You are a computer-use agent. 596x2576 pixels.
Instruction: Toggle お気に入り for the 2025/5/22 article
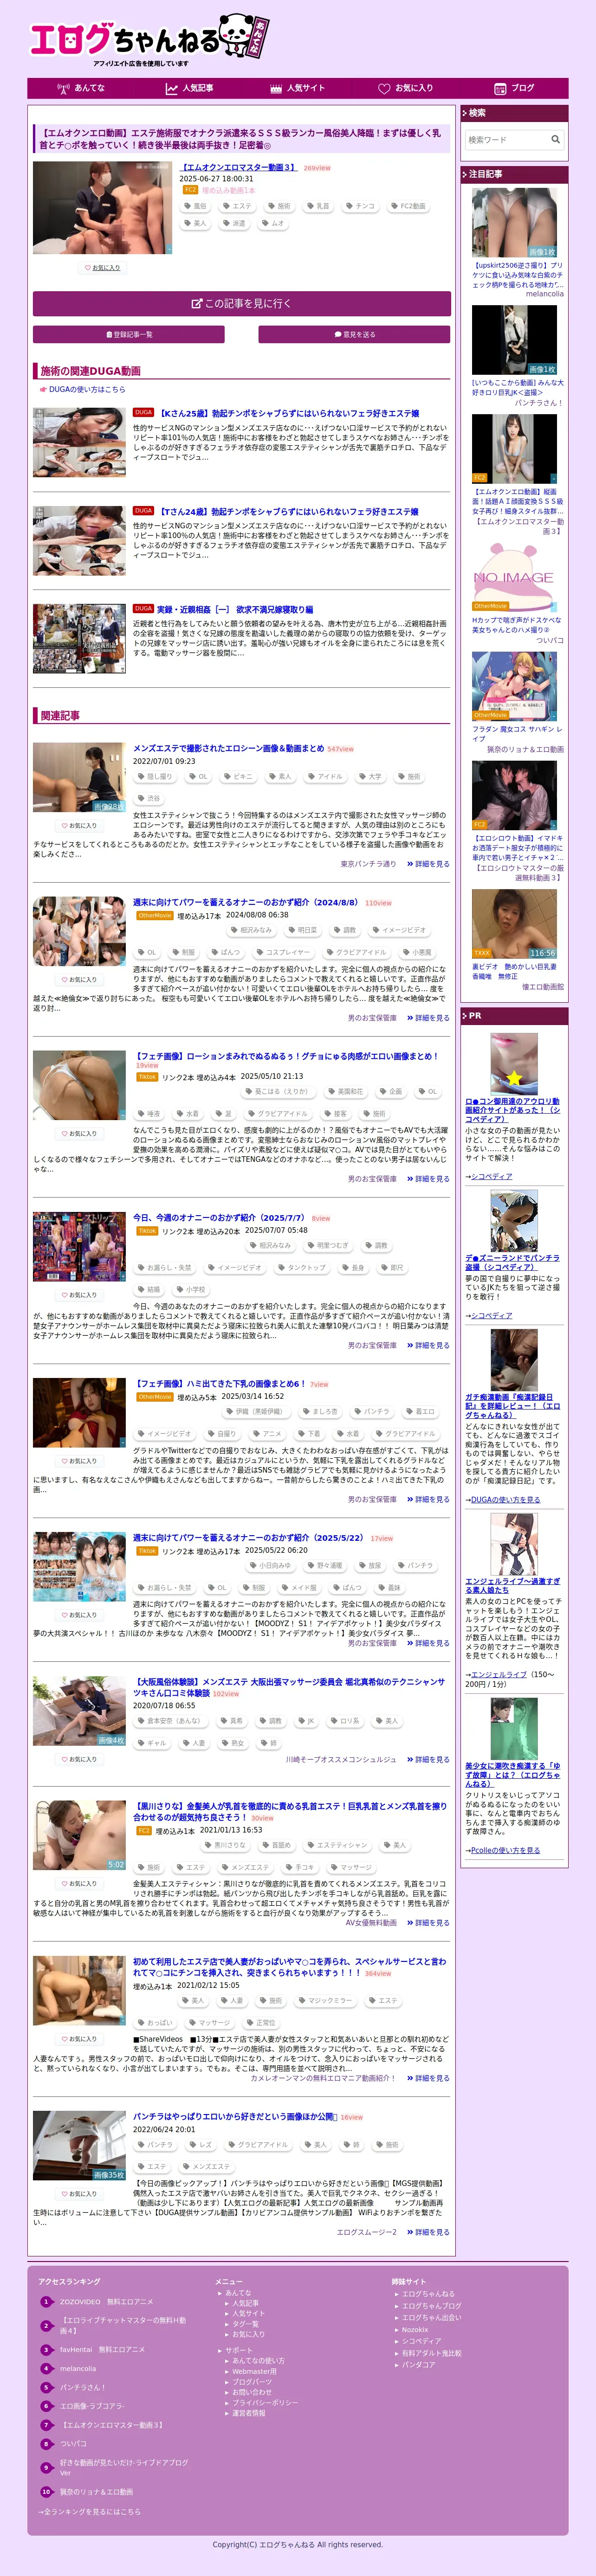tap(79, 1615)
